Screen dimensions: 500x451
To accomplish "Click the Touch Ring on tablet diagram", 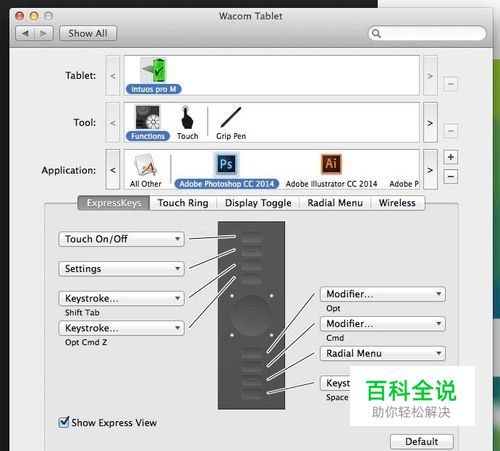I will 252,315.
